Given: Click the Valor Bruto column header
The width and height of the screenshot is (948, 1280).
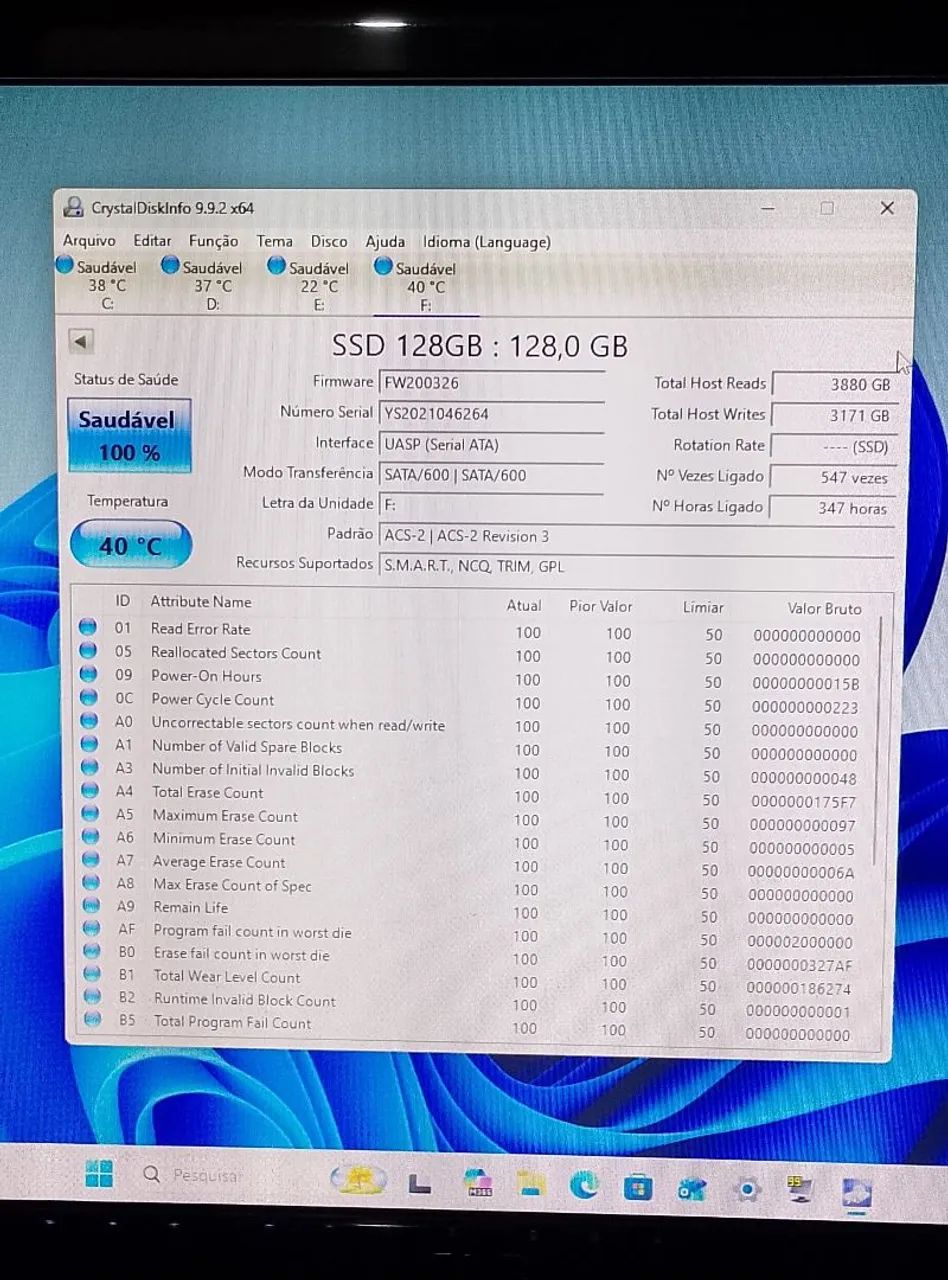Looking at the screenshot, I should 824,608.
